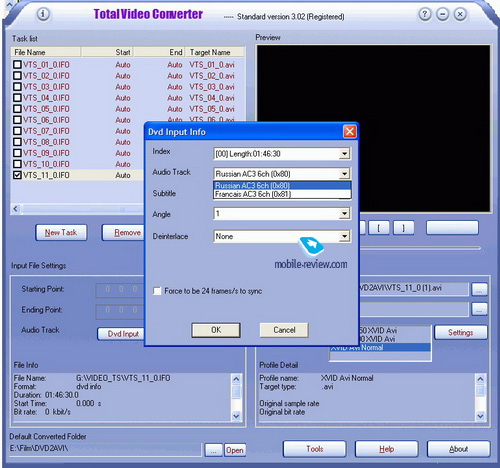500x468 pixels.
Task: Click the Tools button
Action: point(315,449)
